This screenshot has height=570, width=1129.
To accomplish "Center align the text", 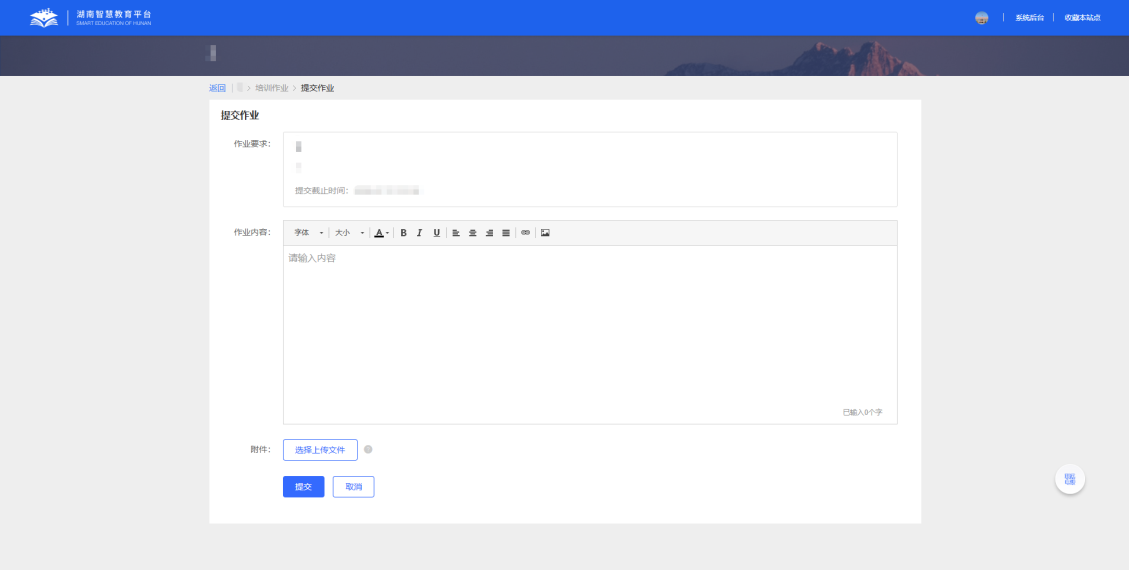I will [472, 233].
